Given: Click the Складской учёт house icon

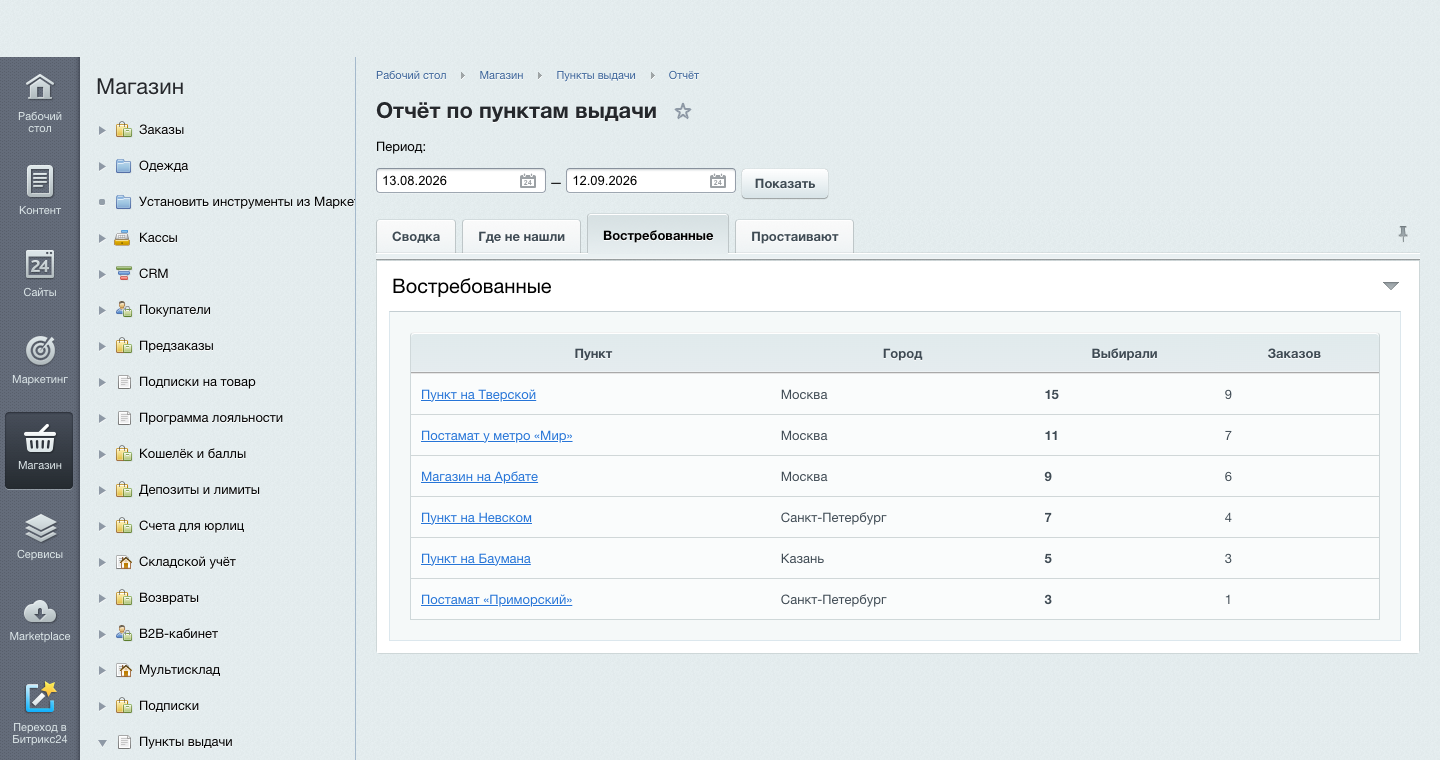Looking at the screenshot, I should tap(123, 562).
